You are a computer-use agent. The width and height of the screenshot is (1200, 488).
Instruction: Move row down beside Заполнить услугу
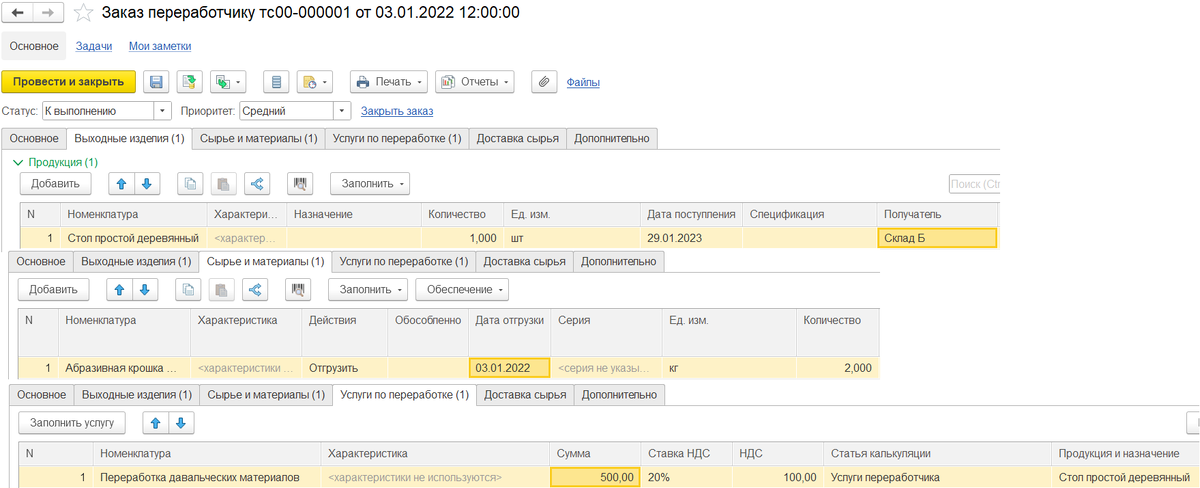pyautogui.click(x=181, y=423)
